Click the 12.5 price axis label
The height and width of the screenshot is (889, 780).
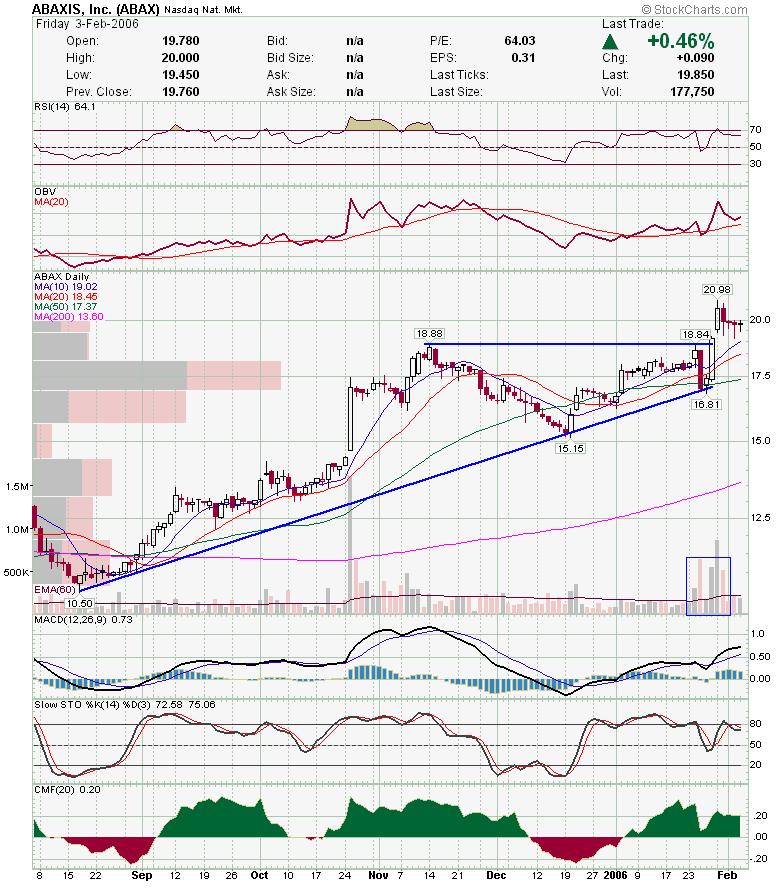pyautogui.click(x=761, y=518)
